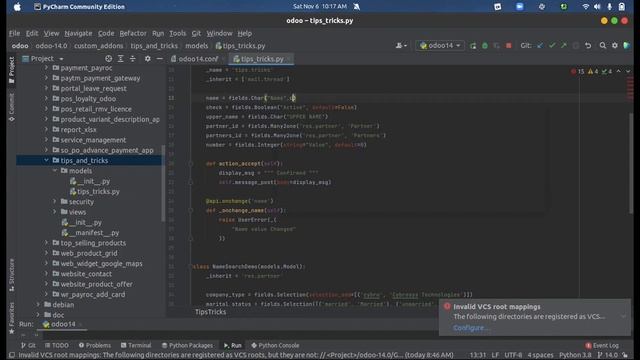Click the Python 3.8 interpreter in status bar
The width and height of the screenshot is (640, 360).
[x=575, y=355]
